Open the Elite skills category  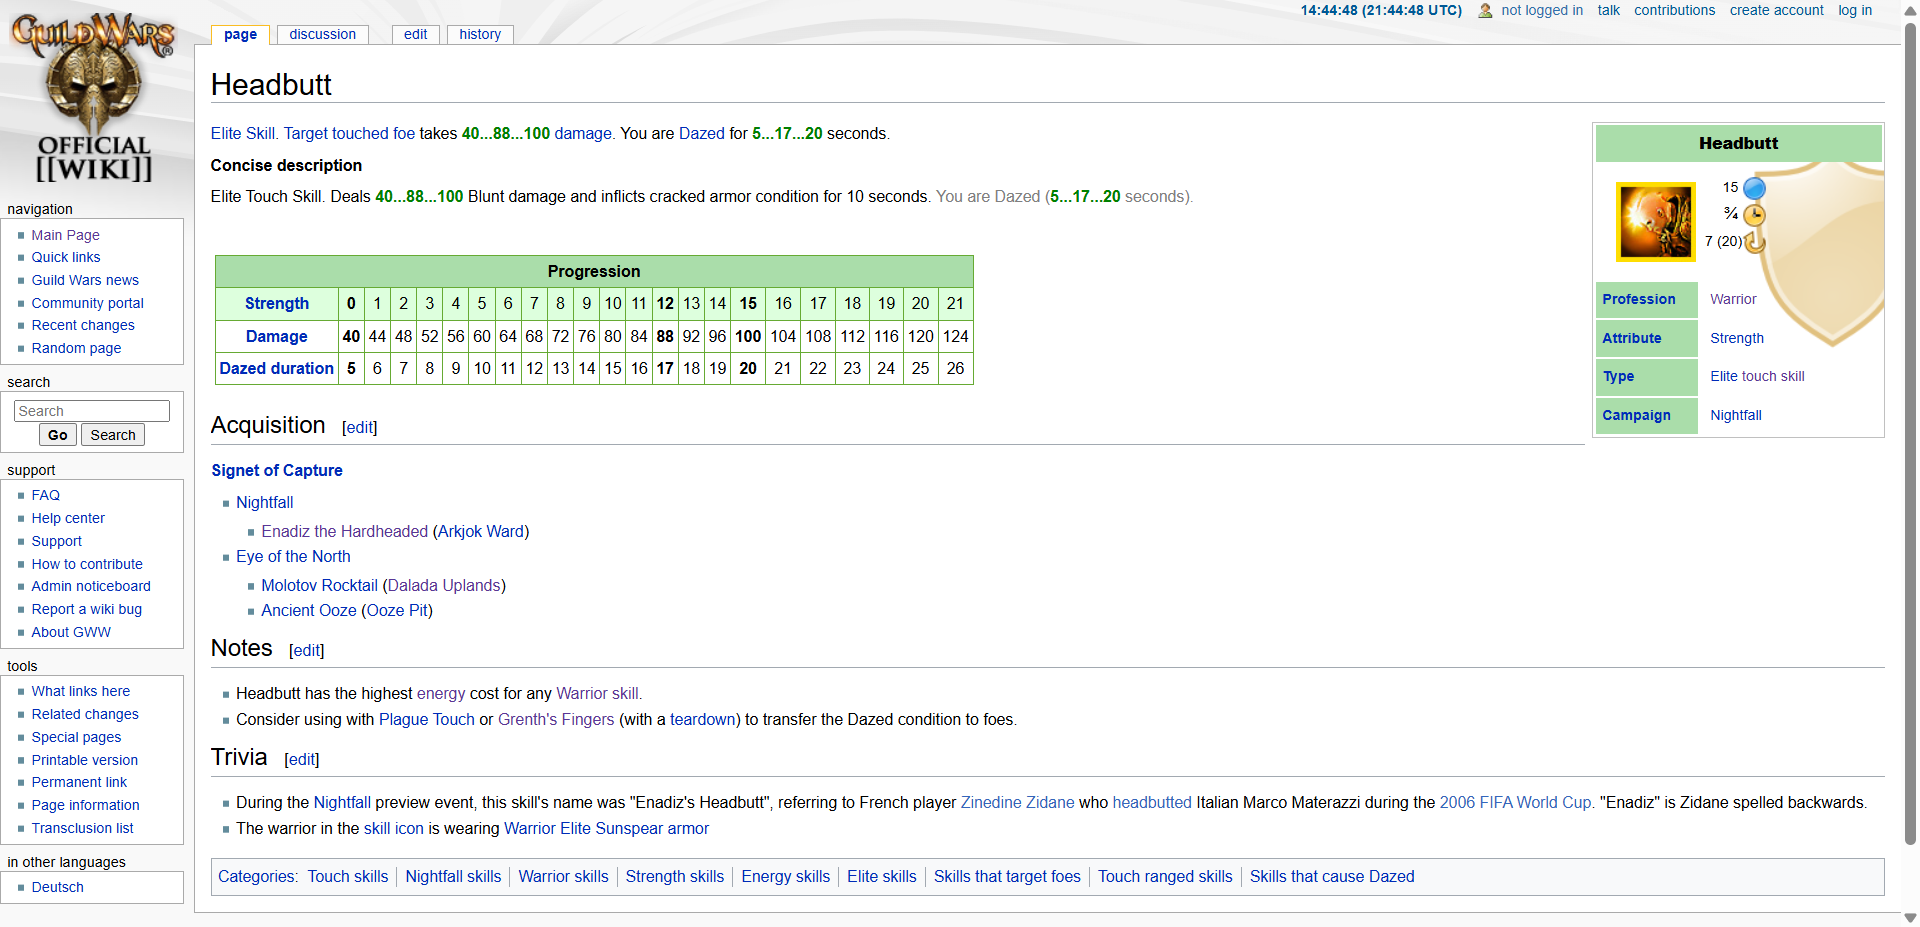(x=881, y=876)
